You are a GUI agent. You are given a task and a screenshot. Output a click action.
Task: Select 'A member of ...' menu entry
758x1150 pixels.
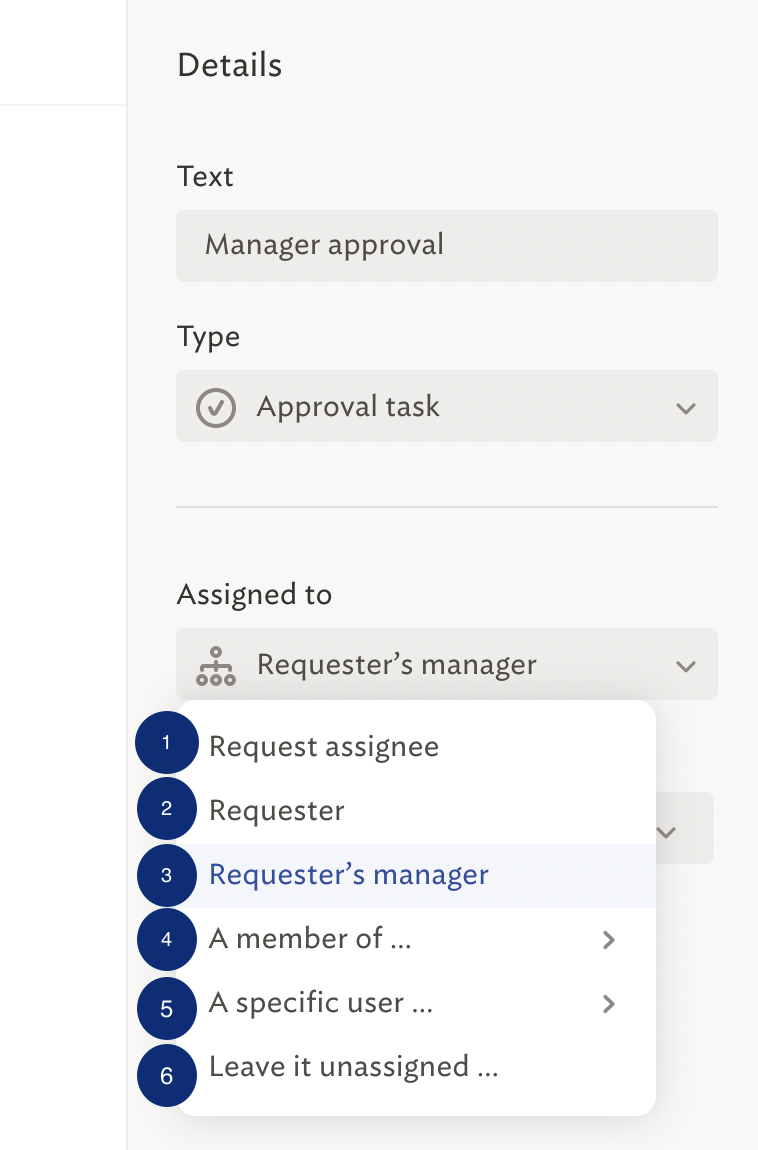(416, 939)
